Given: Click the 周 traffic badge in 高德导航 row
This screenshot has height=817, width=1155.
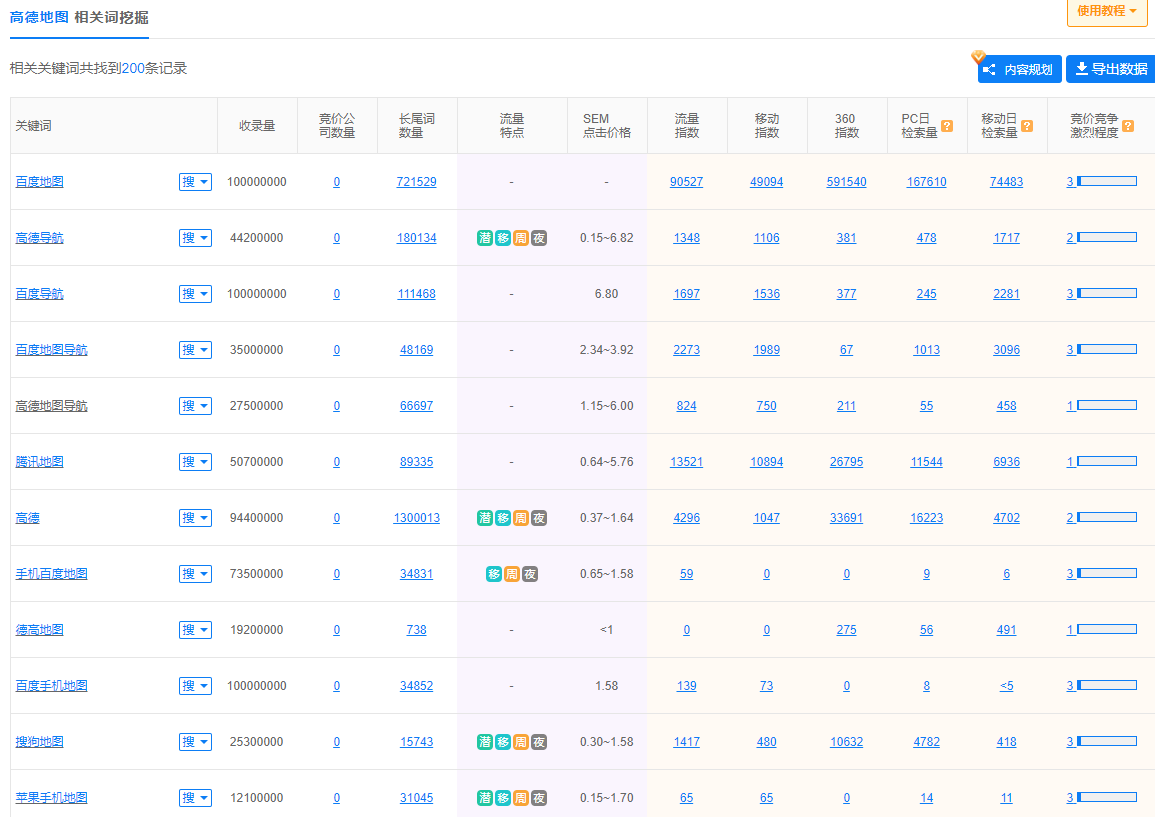Looking at the screenshot, I should 521,238.
